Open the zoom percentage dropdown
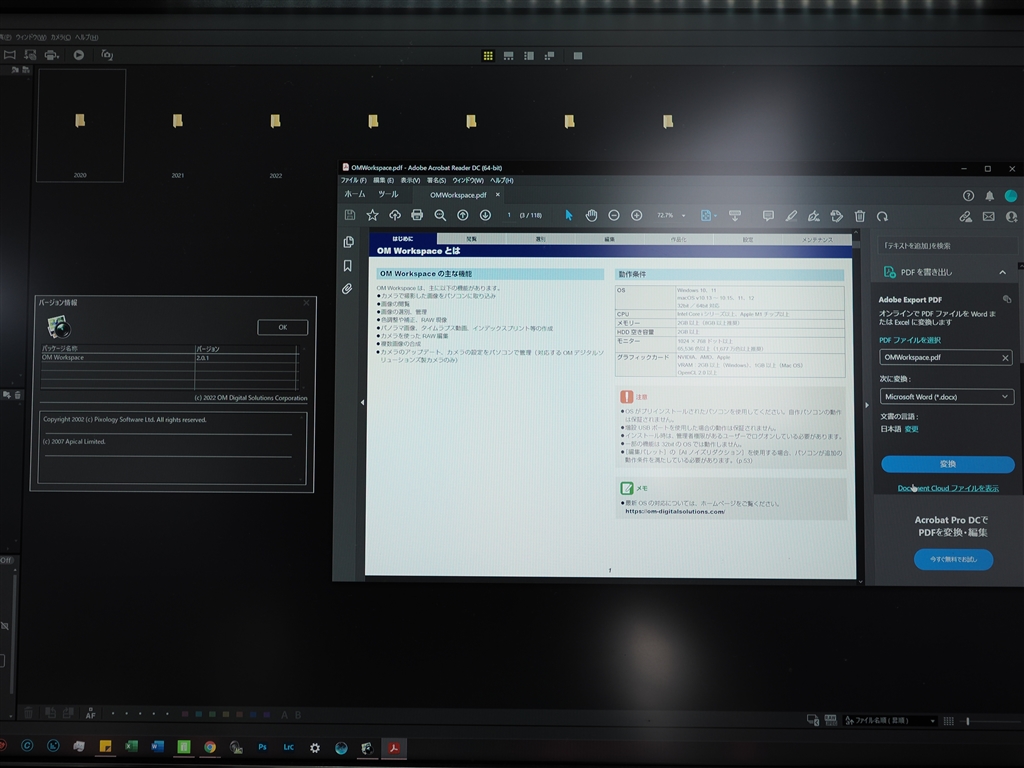The height and width of the screenshot is (768, 1024). click(684, 216)
